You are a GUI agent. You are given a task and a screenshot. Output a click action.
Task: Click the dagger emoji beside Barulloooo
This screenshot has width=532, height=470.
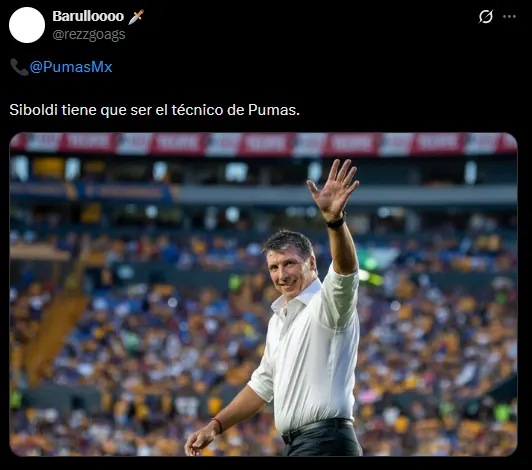pos(136,17)
